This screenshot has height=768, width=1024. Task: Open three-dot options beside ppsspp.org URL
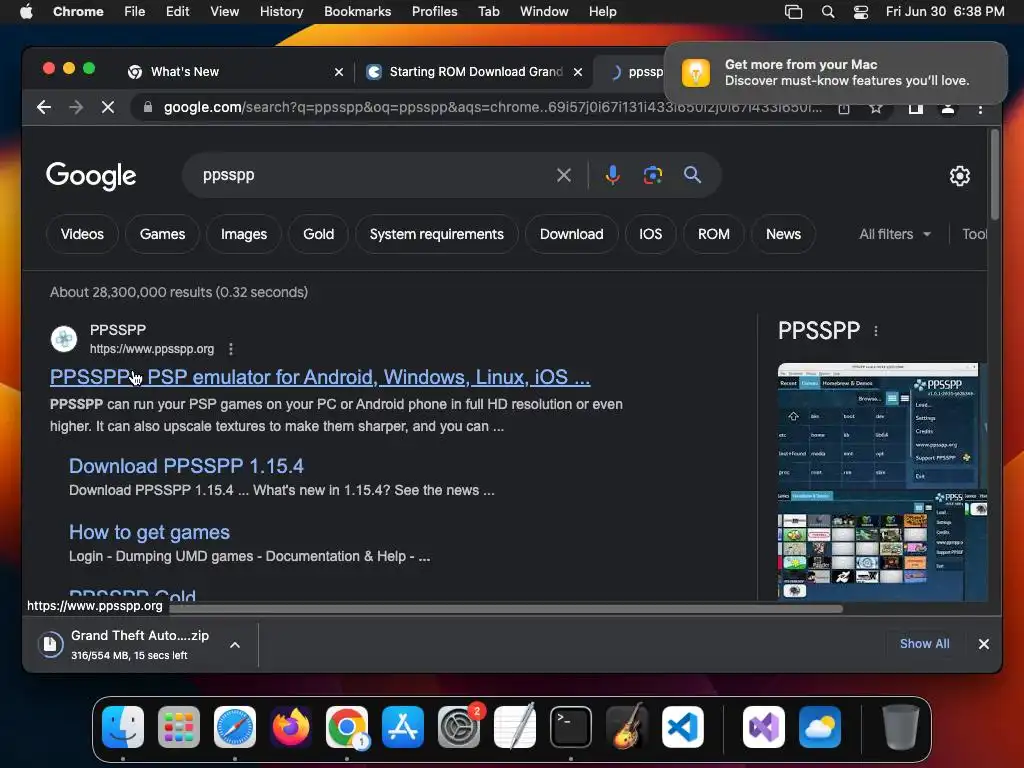coord(231,349)
